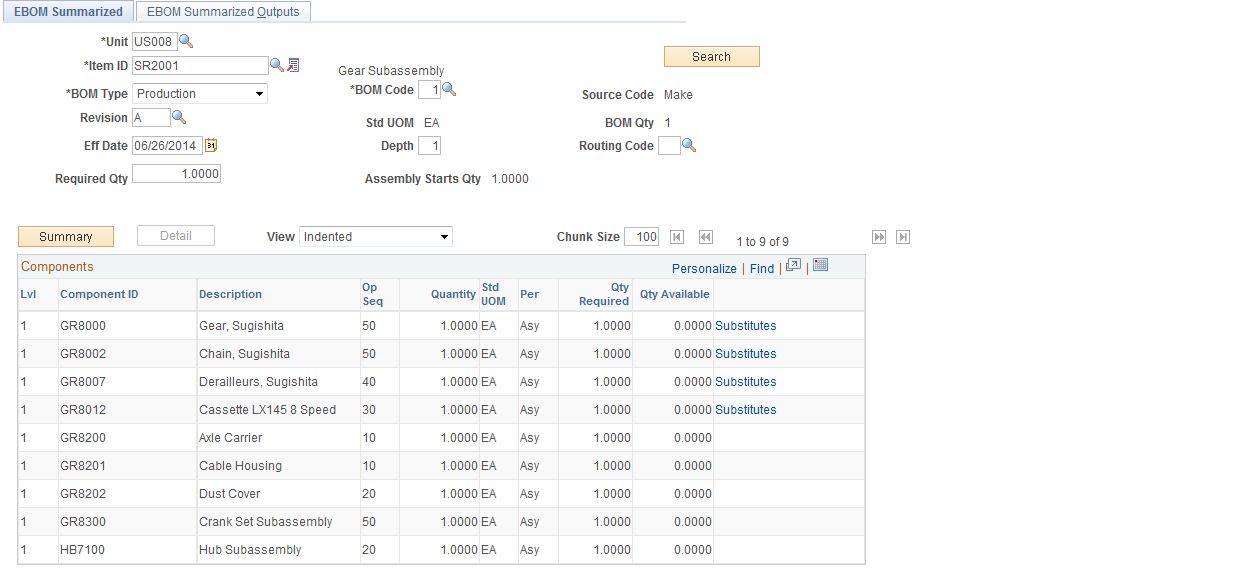Sort by Qty Available column header
This screenshot has height=573, width=1257.
(x=675, y=294)
